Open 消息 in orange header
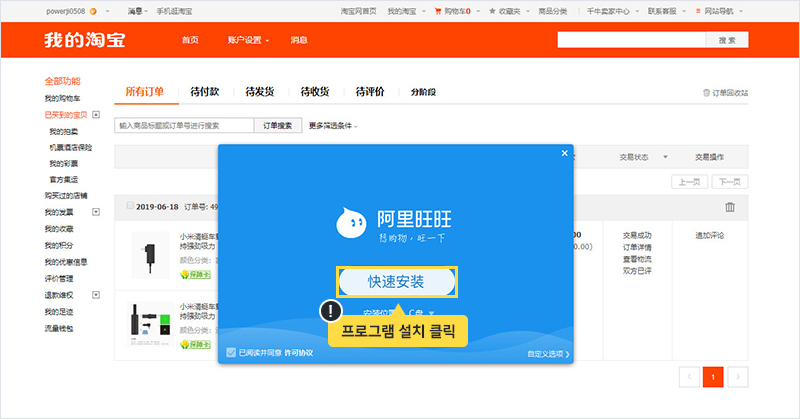Viewport: 800px width, 419px height. click(299, 40)
